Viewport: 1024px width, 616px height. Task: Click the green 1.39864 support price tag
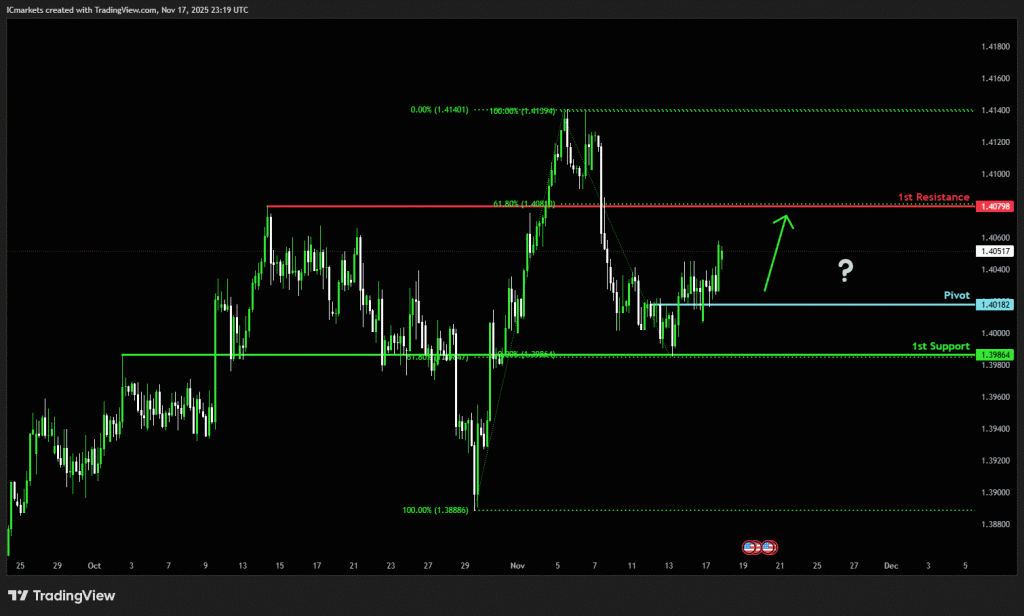click(x=996, y=355)
